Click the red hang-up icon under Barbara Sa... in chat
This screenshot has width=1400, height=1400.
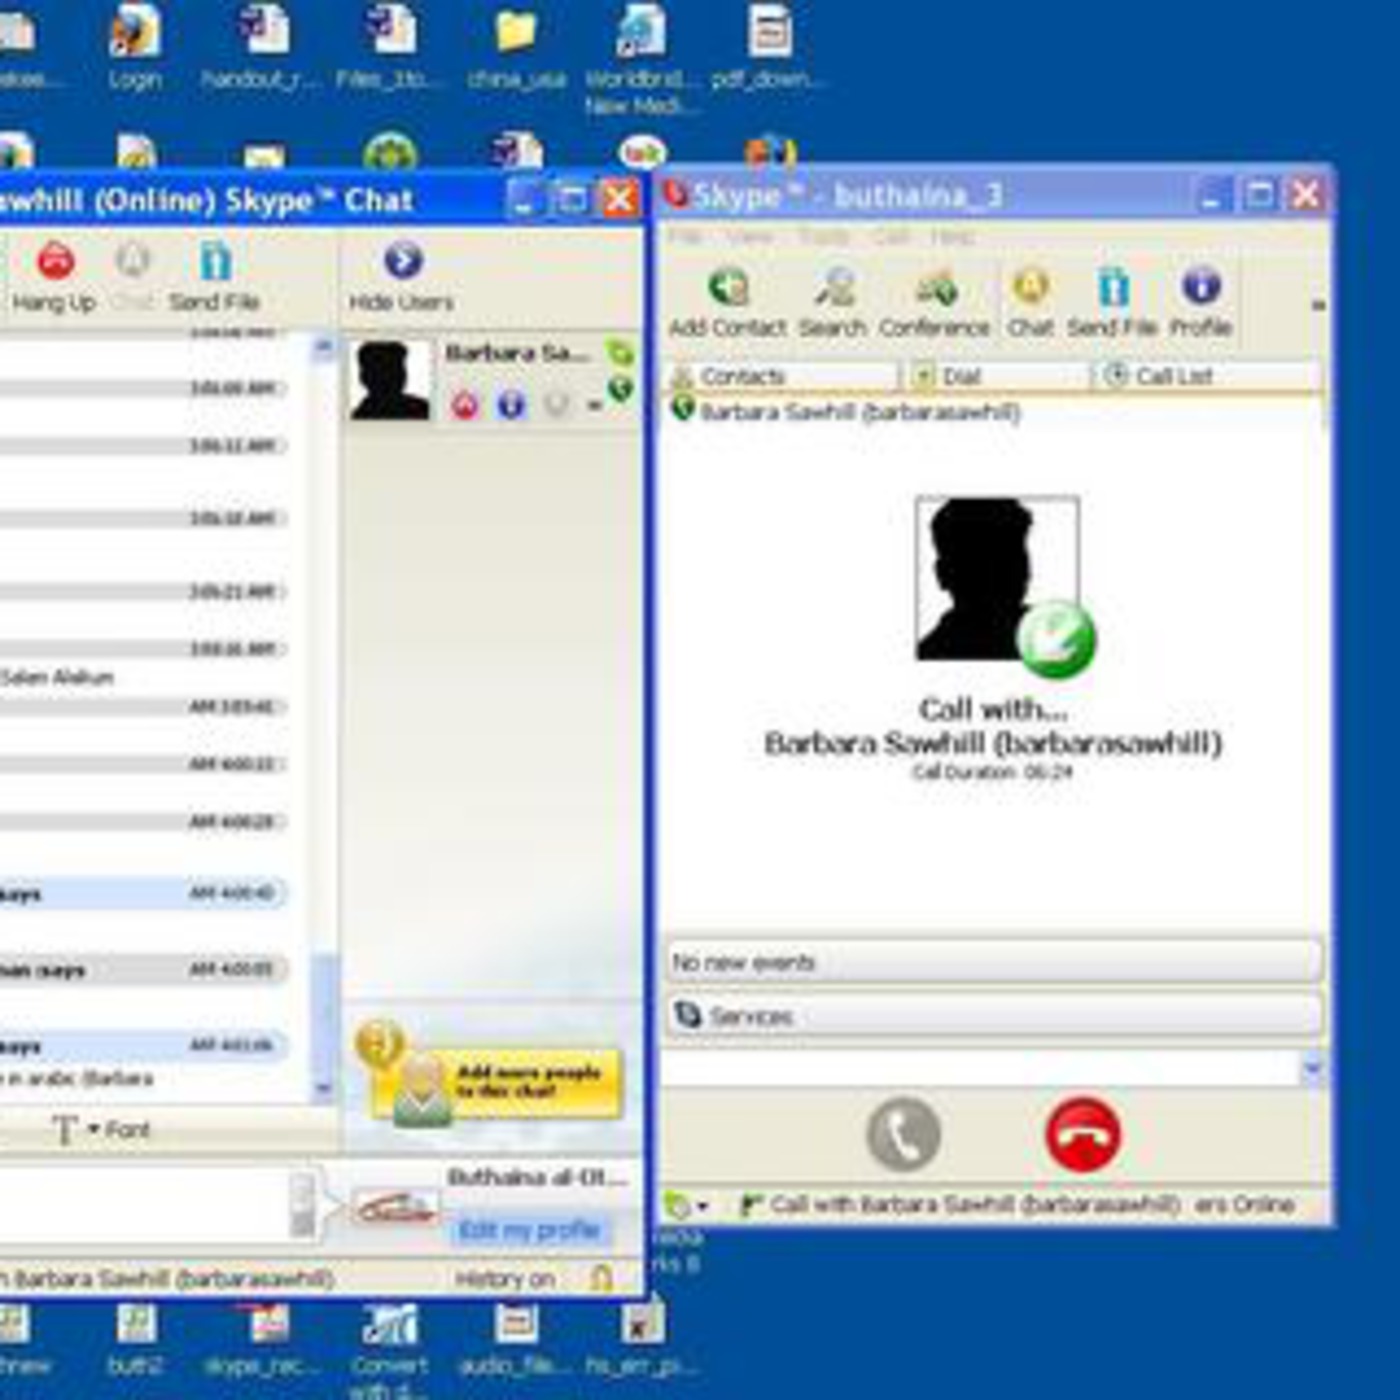[x=465, y=405]
